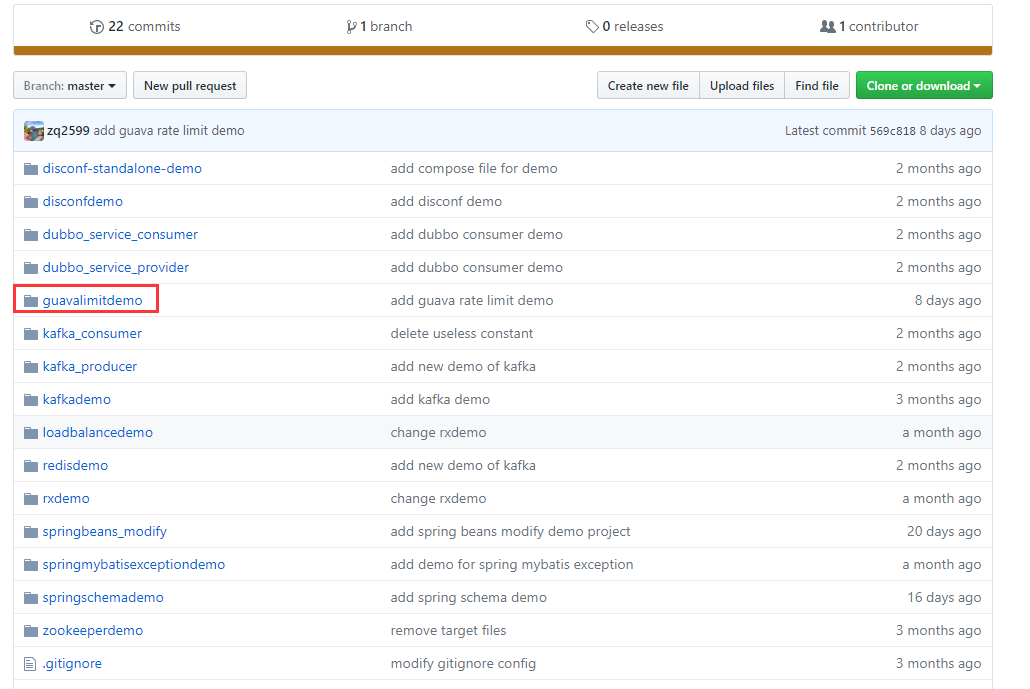Click folder icon beside zookeeperdemo
The width and height of the screenshot is (1030, 689).
31,631
